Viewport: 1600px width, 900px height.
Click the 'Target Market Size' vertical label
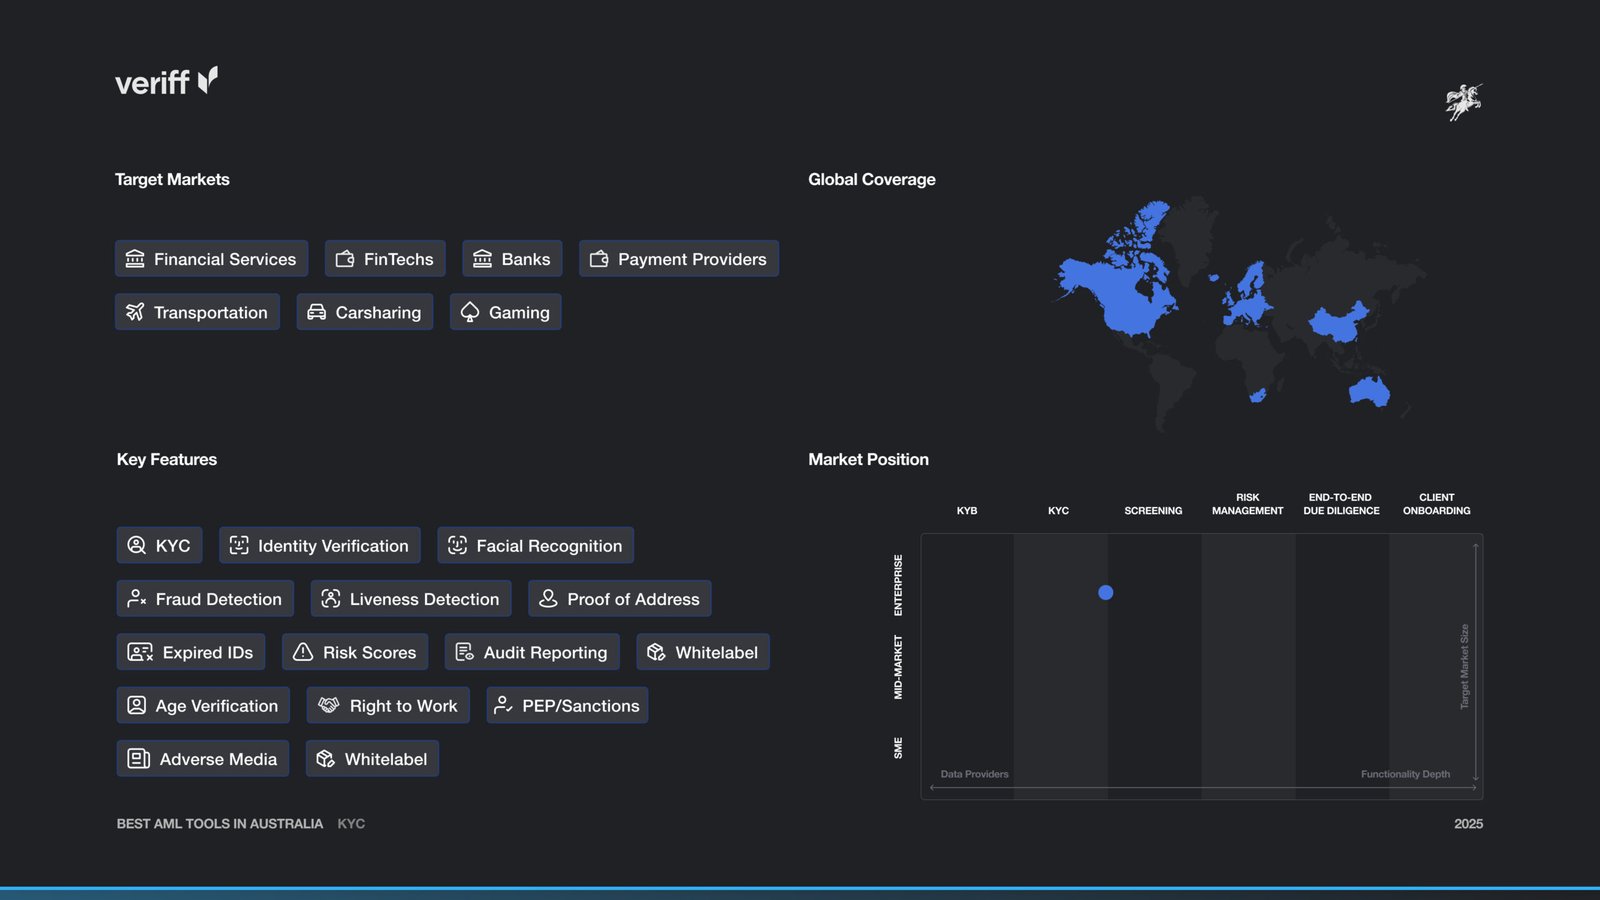[1464, 667]
